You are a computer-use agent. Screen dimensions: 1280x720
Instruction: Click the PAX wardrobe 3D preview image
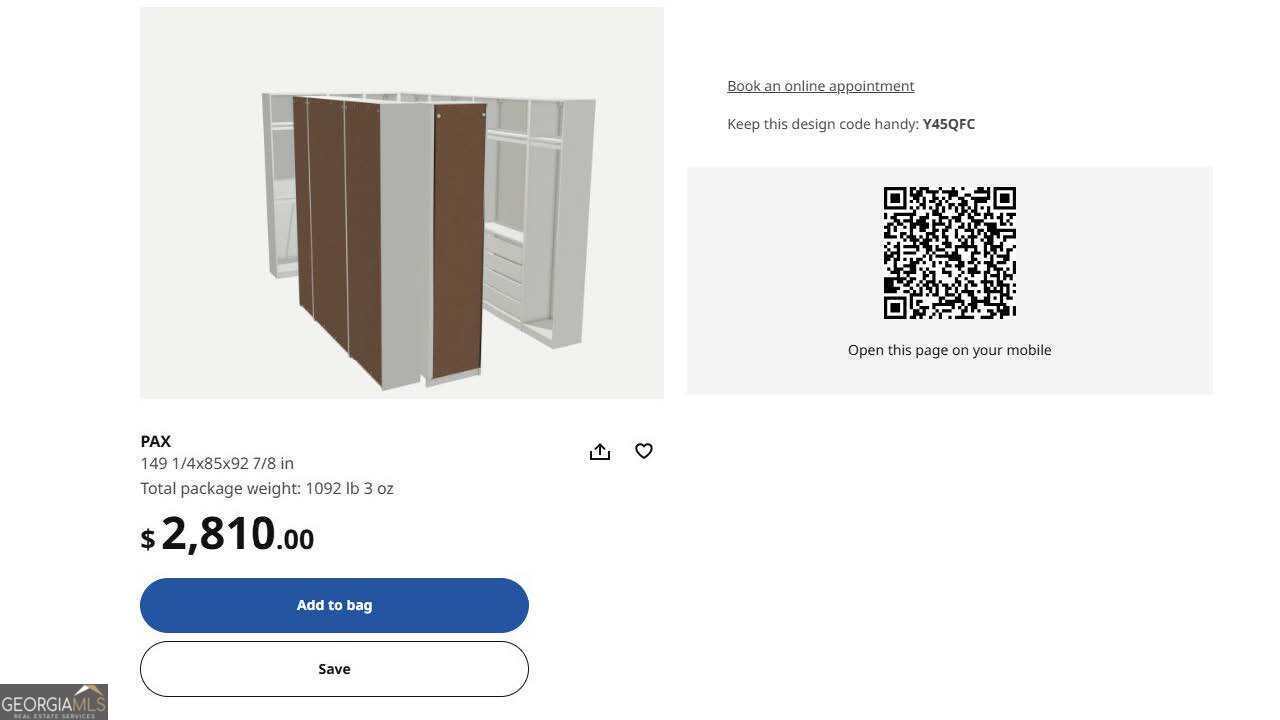point(402,203)
